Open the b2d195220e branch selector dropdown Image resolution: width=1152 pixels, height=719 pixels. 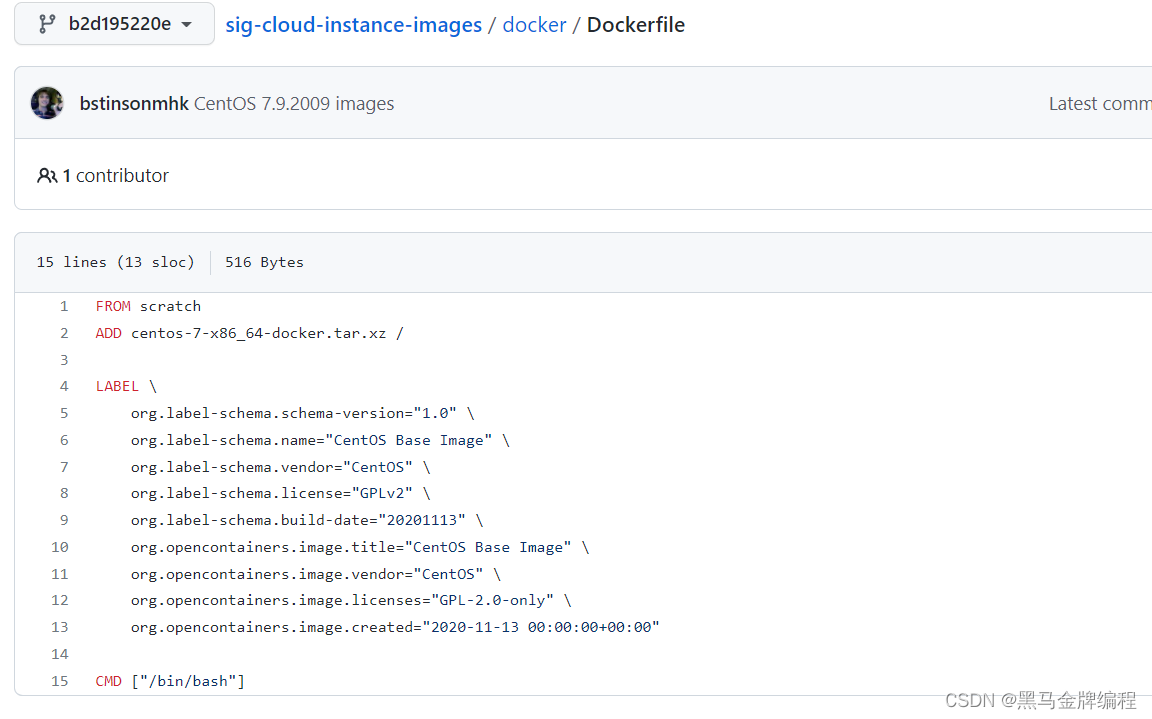[x=115, y=24]
